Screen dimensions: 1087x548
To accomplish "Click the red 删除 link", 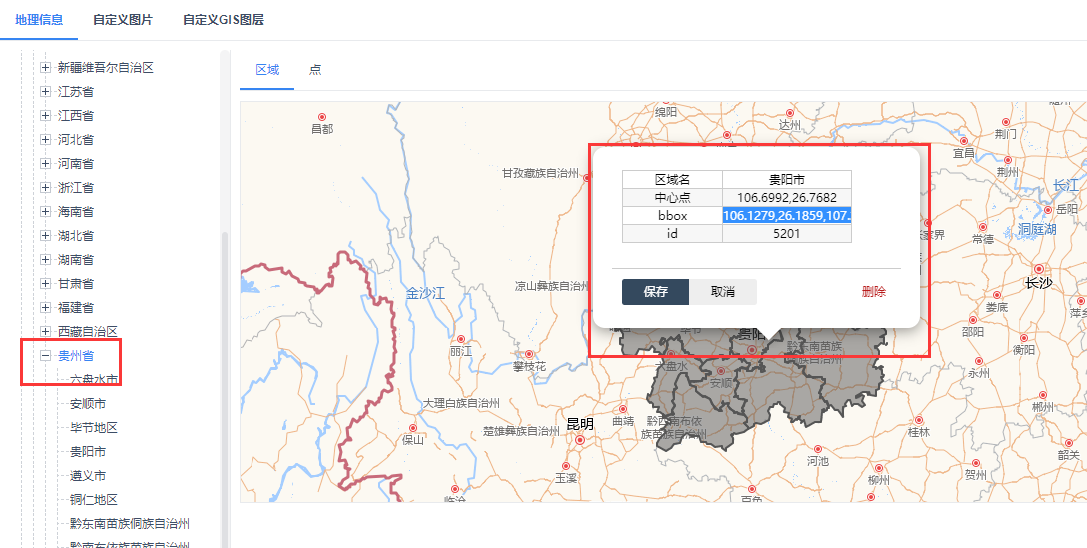I will pos(873,292).
